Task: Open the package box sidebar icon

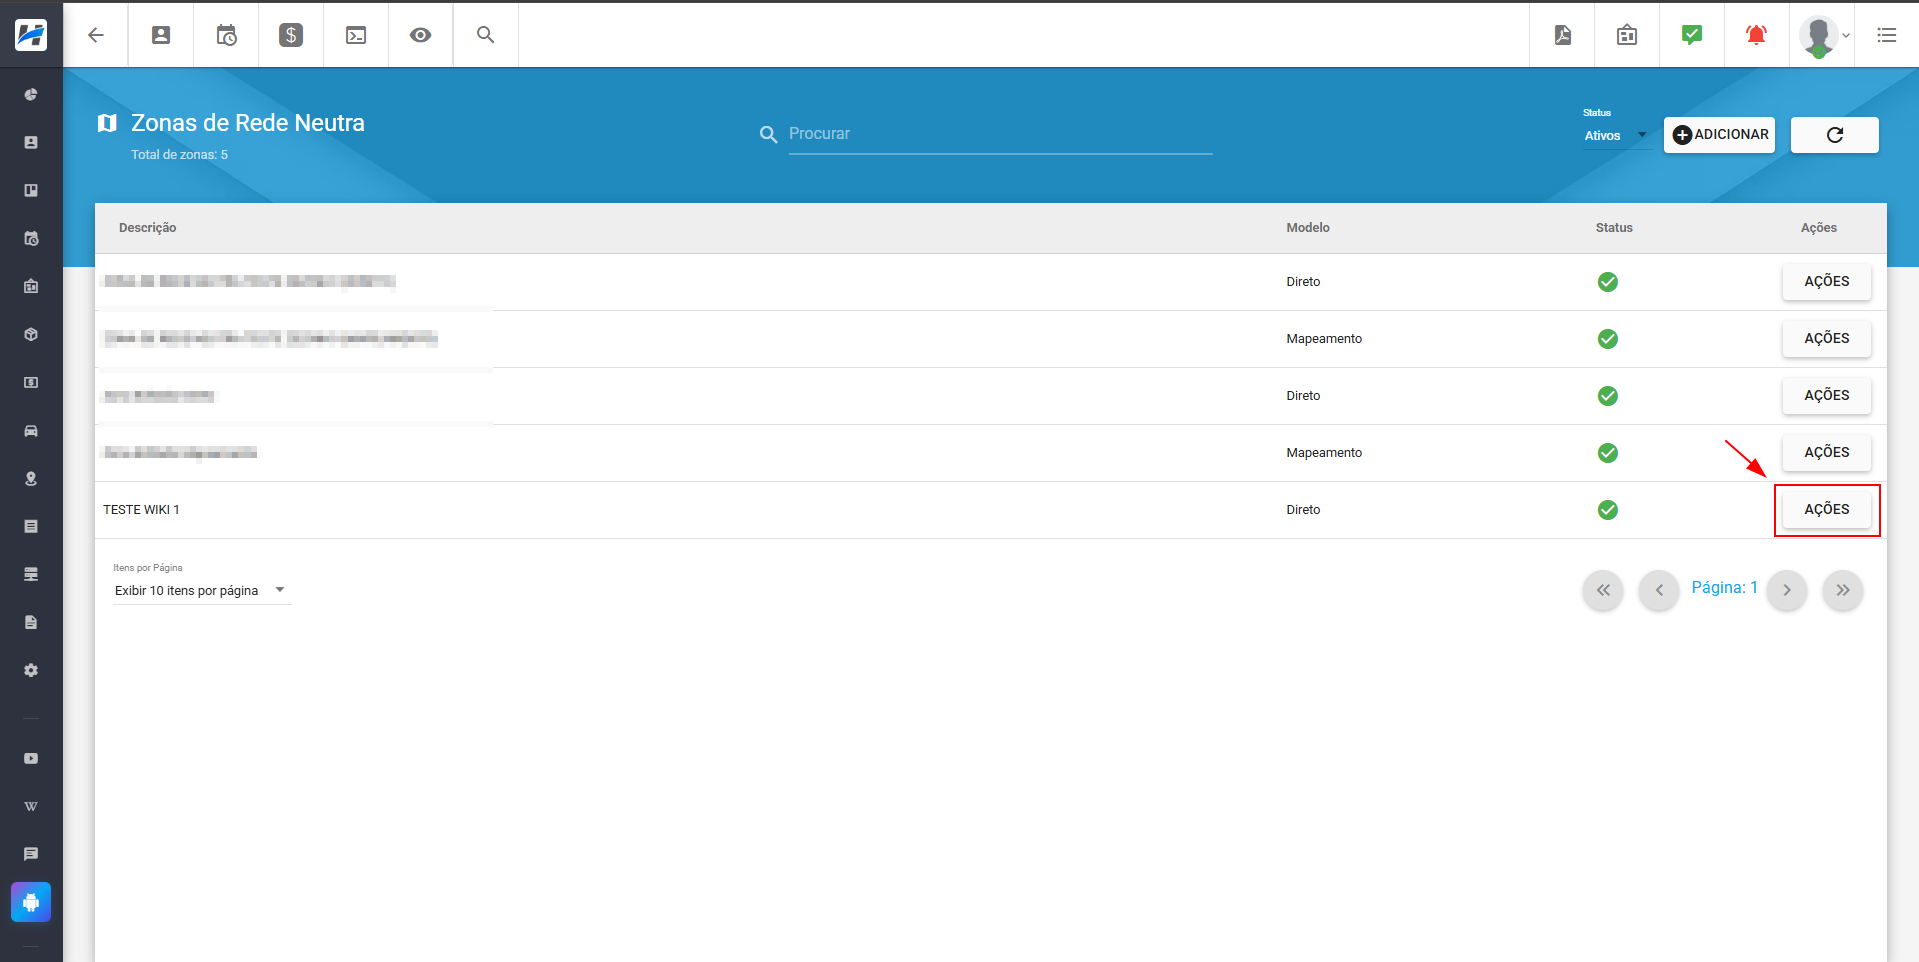Action: (31, 335)
